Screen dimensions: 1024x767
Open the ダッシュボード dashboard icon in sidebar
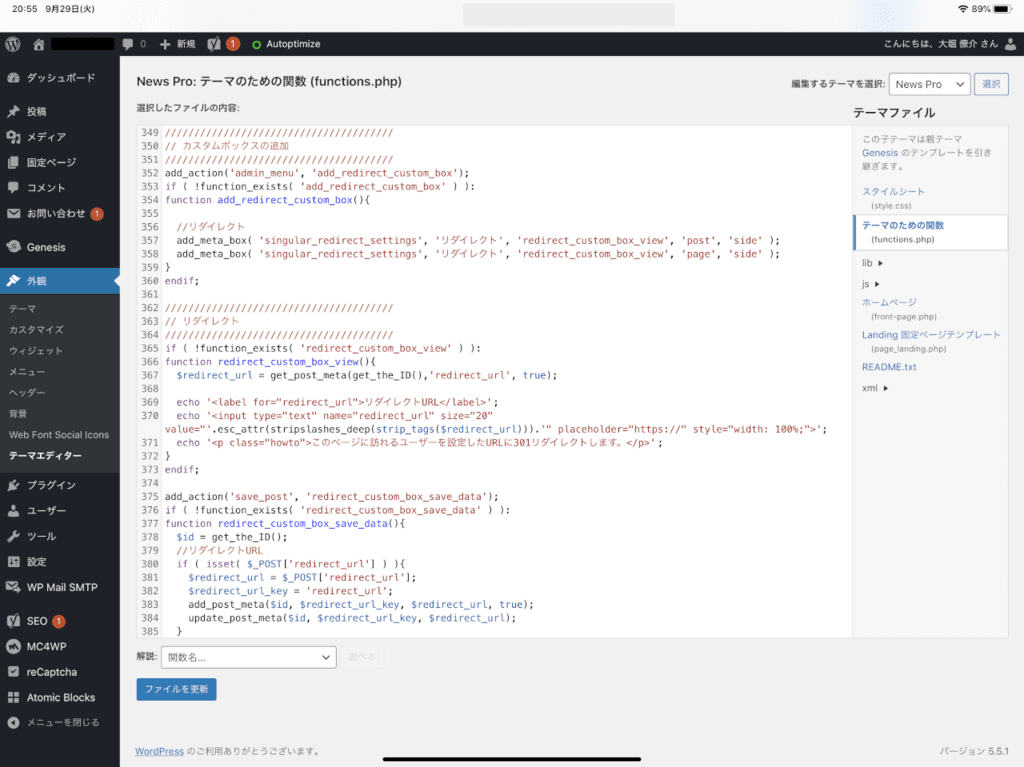click(x=13, y=77)
